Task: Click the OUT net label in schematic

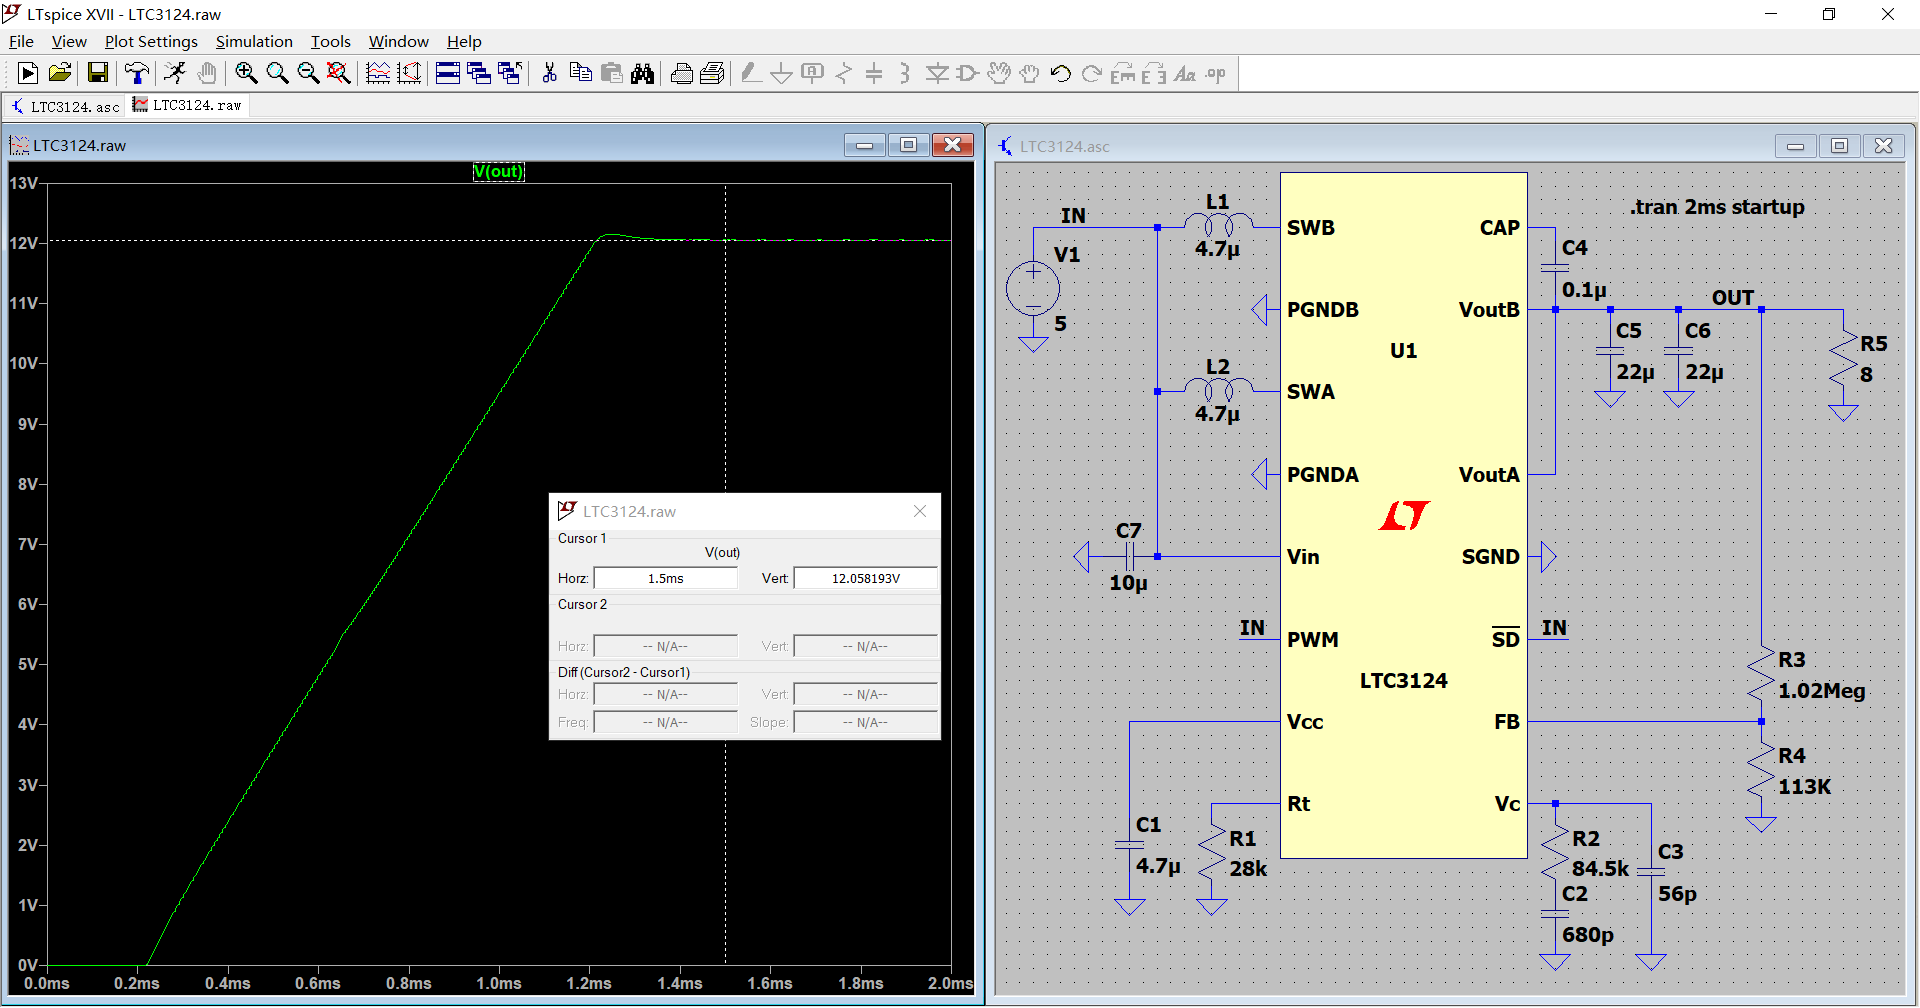Action: tap(1732, 297)
